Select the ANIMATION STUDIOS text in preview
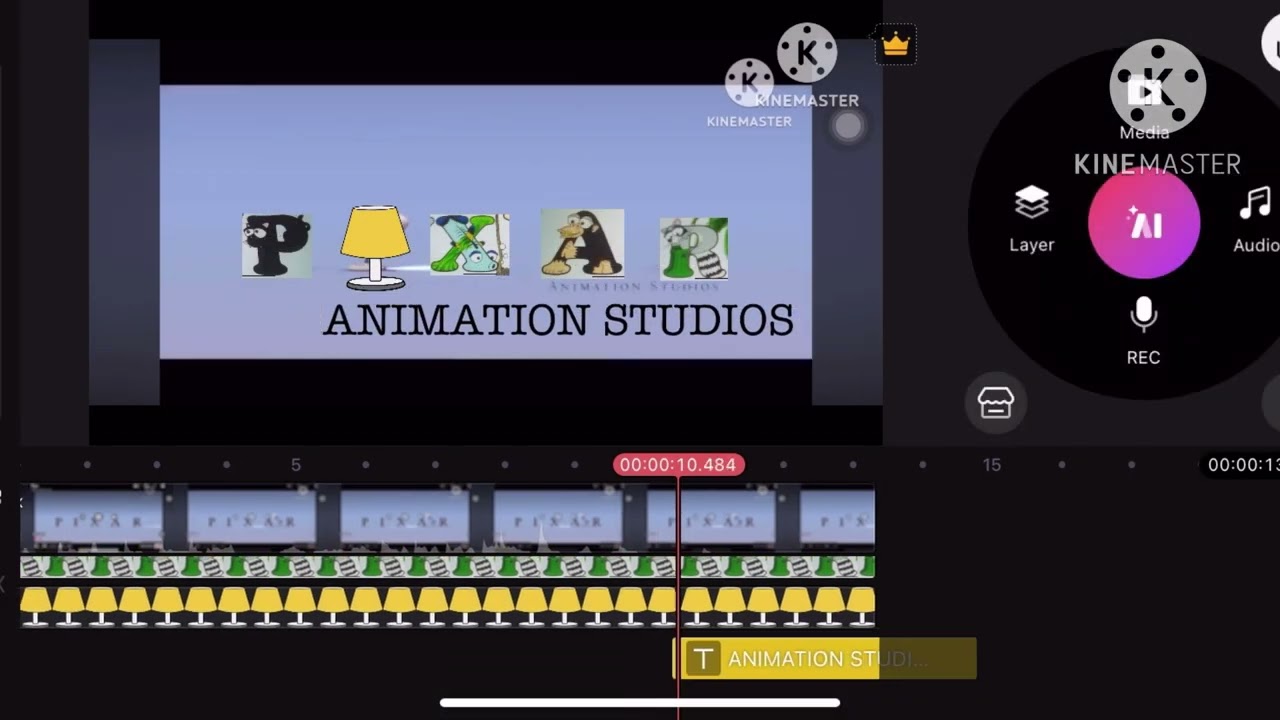Screen dimensions: 1280x720 (558, 321)
